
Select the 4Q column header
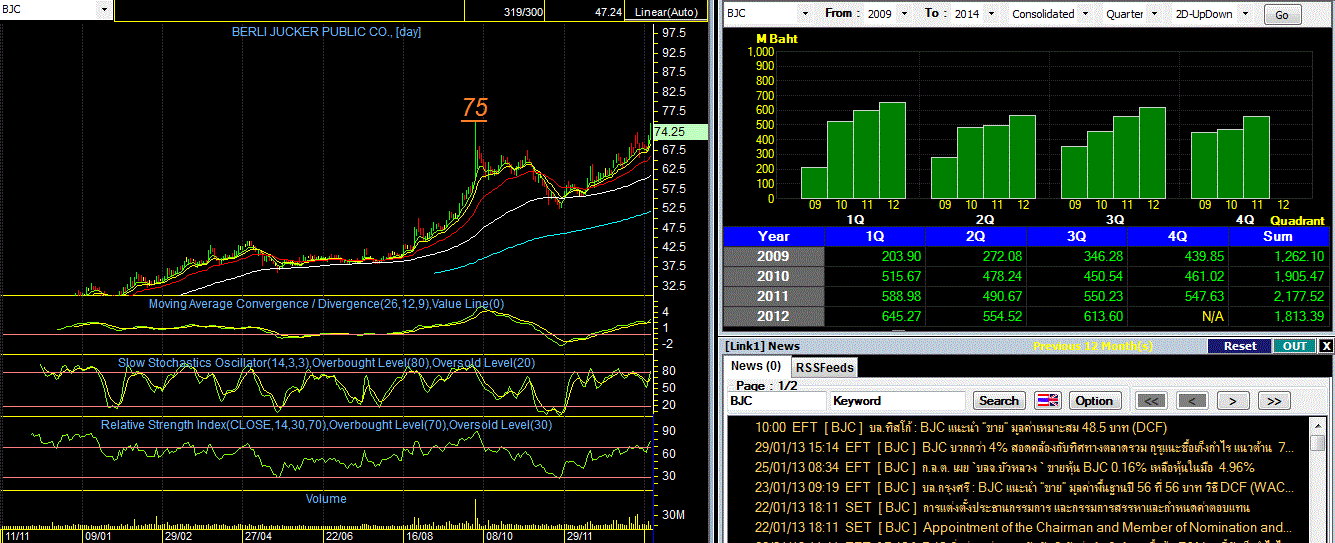[x=1178, y=237]
